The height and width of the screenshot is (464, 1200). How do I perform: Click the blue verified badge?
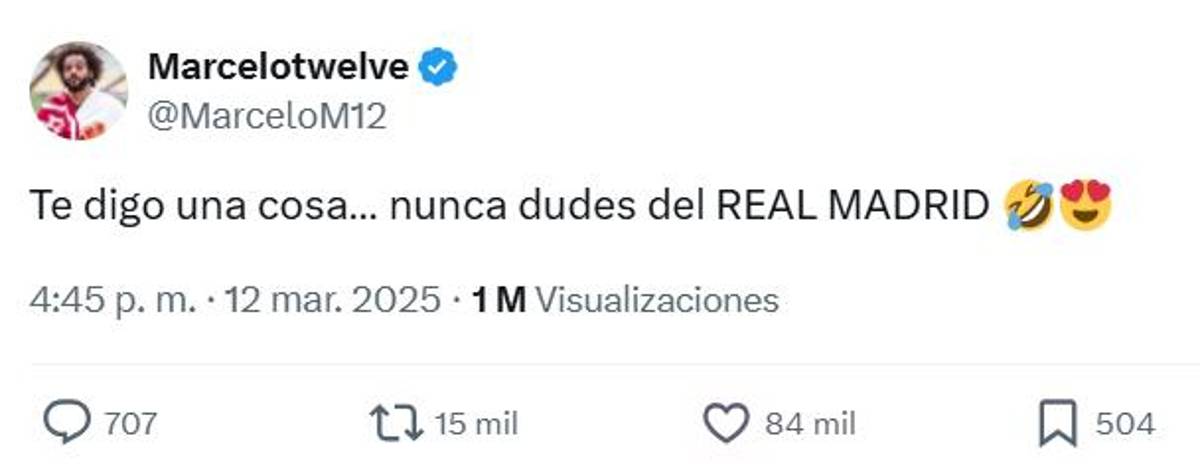[437, 67]
